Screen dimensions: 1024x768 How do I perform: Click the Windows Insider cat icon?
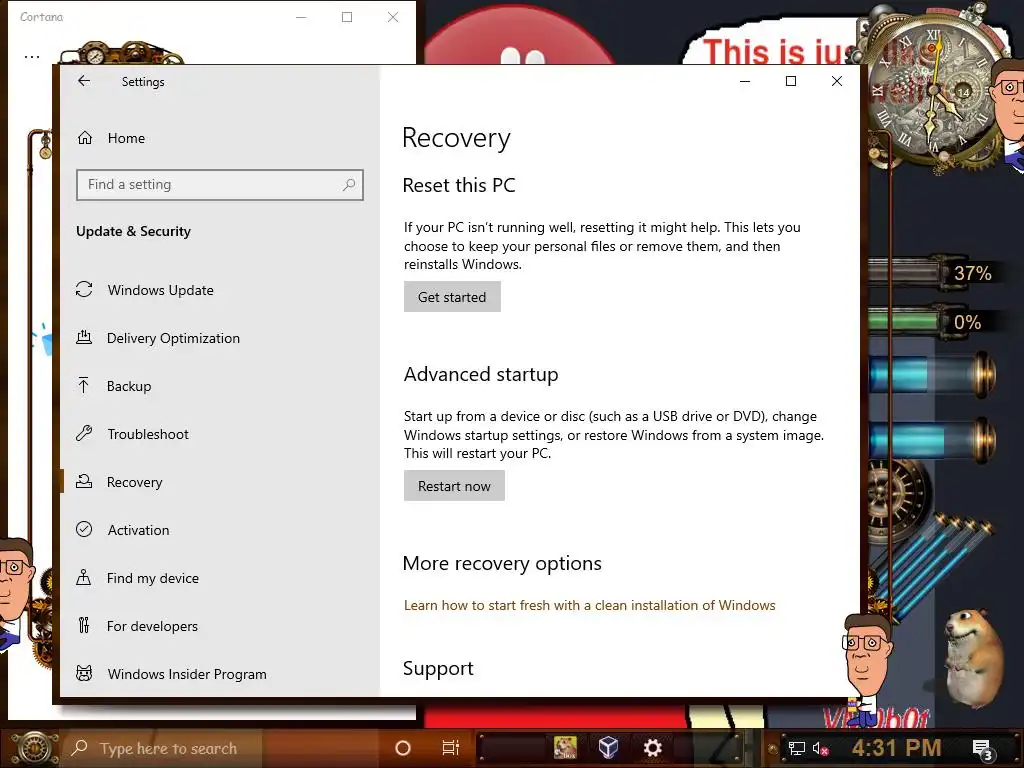point(84,673)
